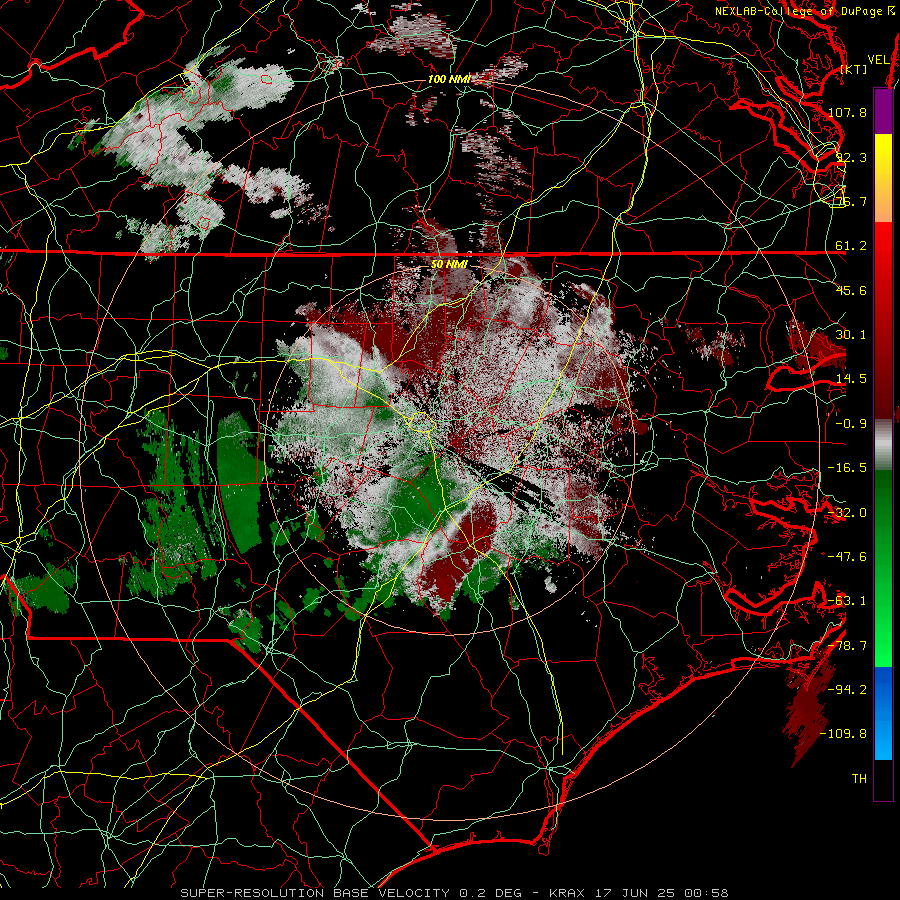Click the -78.7 value on the velocity scale
This screenshot has height=900, width=900.
pos(847,646)
